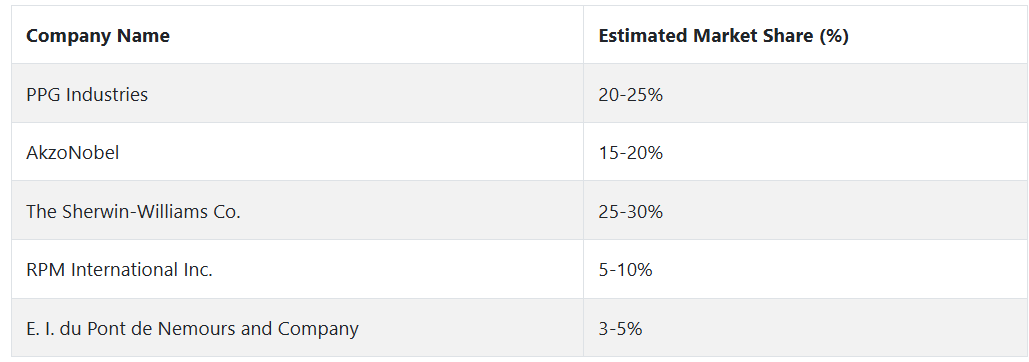1029x362 pixels.
Task: Click the (%) symbol in the header
Action: [x=835, y=35]
